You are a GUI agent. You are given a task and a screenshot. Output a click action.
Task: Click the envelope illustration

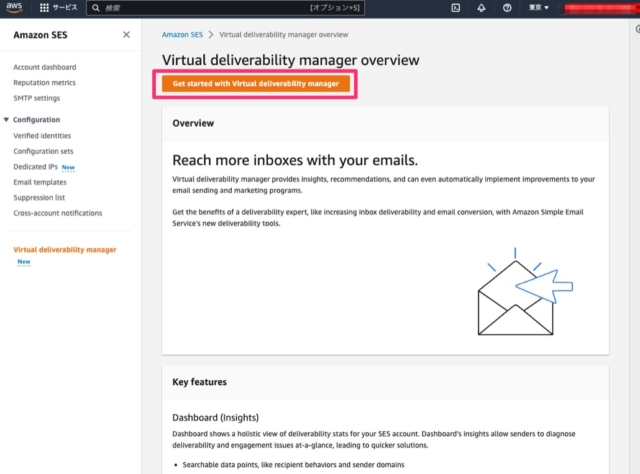525,292
